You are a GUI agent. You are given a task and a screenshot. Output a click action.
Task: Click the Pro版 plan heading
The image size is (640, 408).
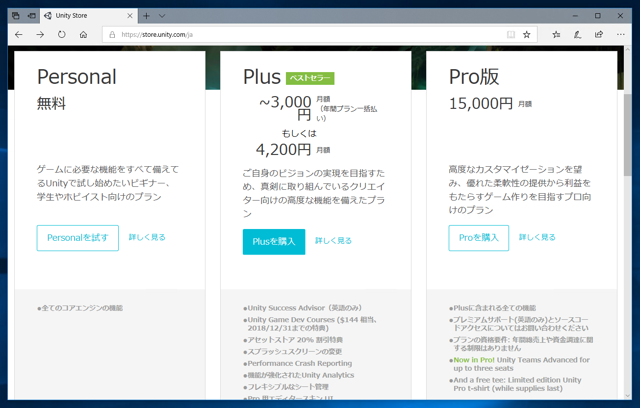(474, 77)
